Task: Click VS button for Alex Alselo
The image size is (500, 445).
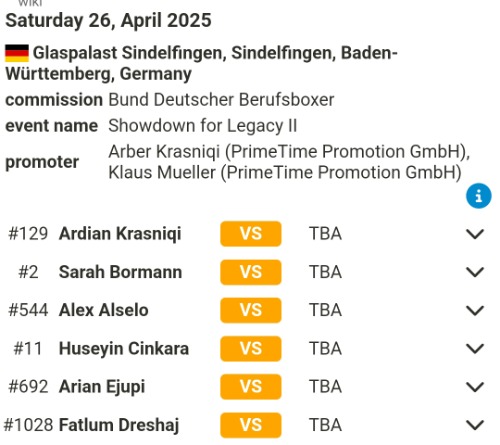Action: click(251, 310)
